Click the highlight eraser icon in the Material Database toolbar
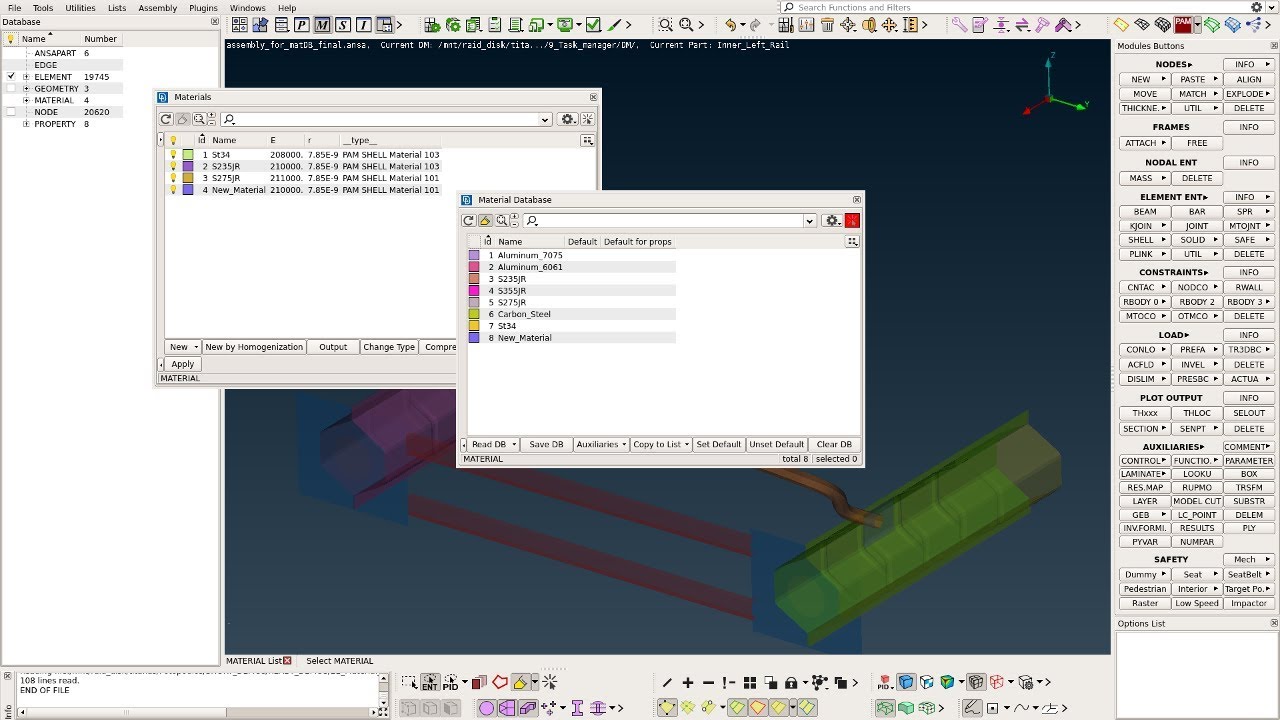The image size is (1280, 720). pos(485,221)
